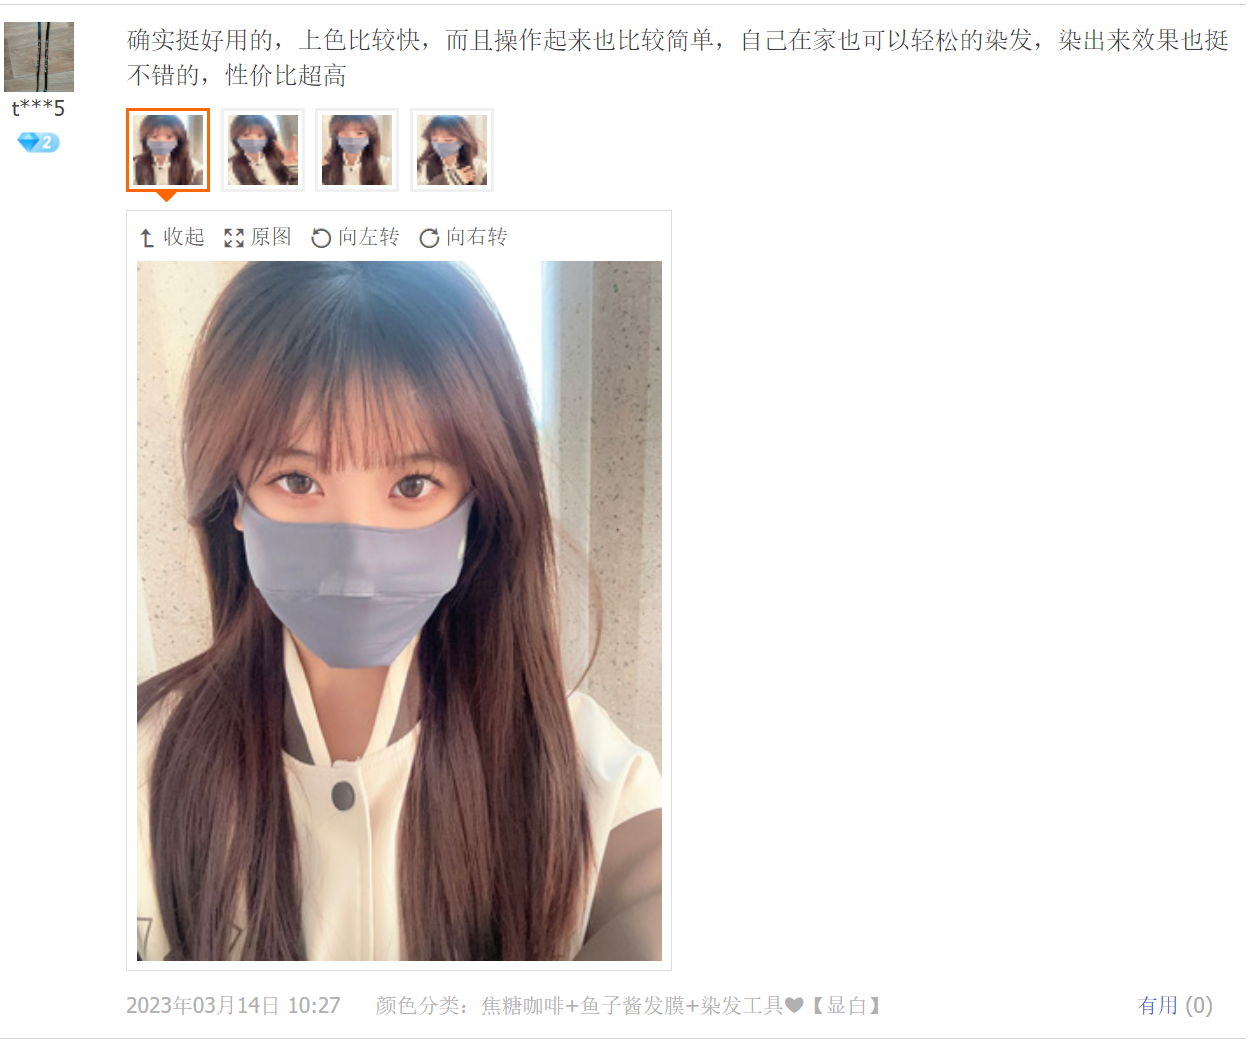The height and width of the screenshot is (1040, 1252).
Task: Select the third review photo thumbnail
Action: click(357, 150)
